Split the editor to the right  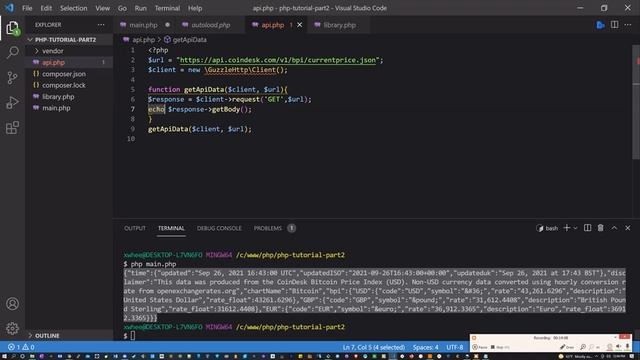point(614,25)
